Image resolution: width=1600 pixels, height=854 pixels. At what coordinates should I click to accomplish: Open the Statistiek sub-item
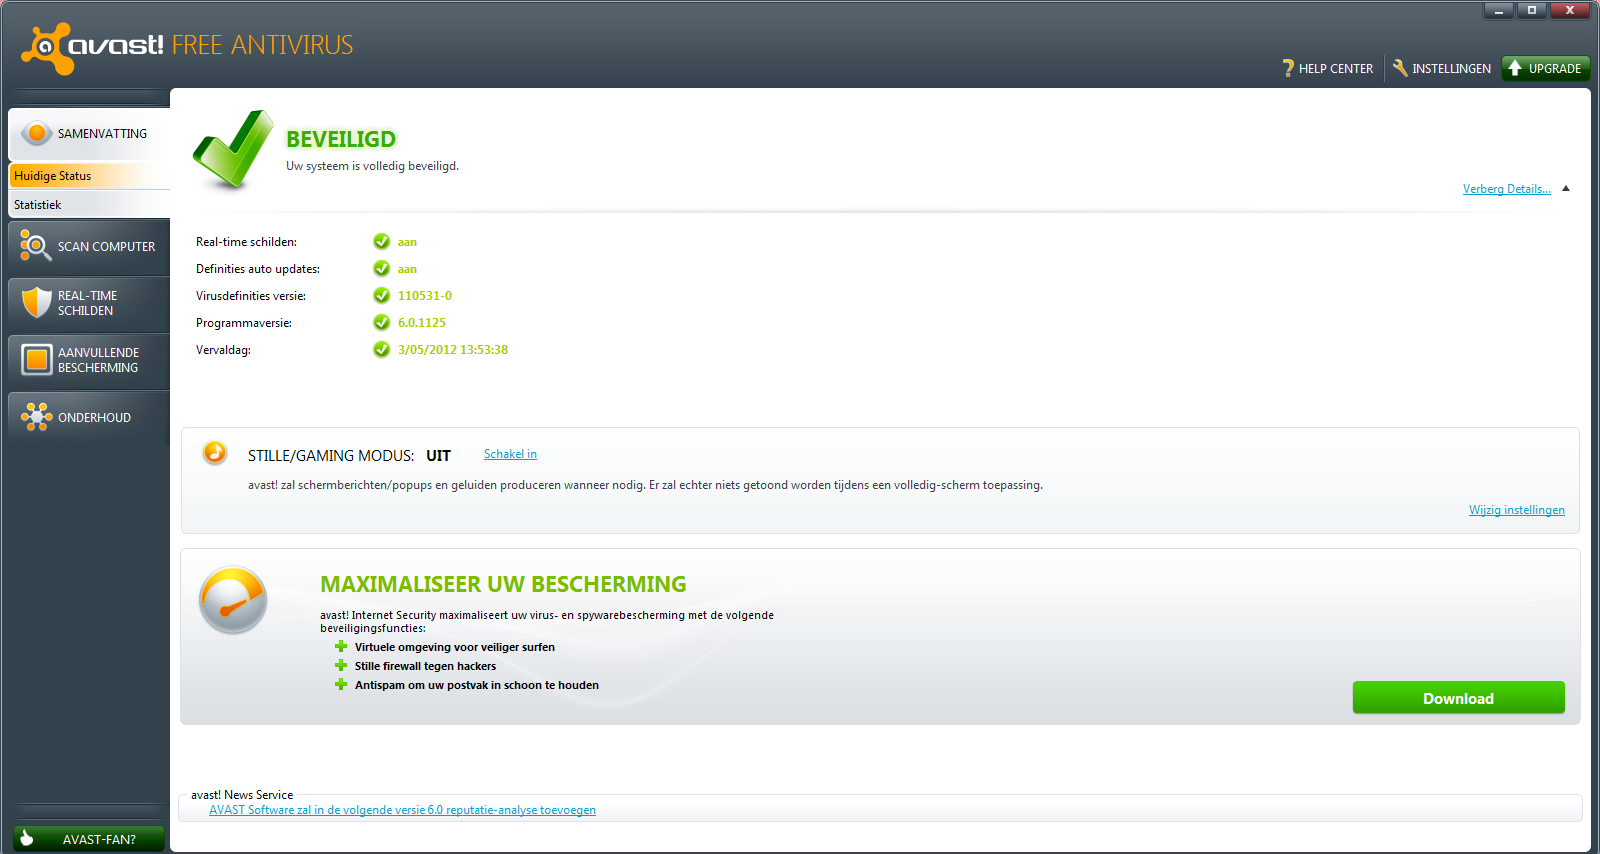coord(89,204)
